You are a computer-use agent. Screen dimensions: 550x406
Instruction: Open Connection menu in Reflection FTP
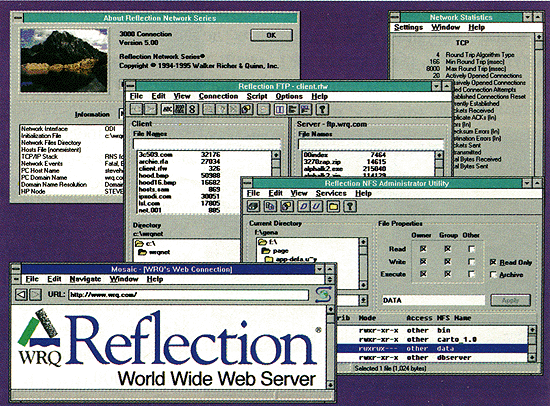218,96
